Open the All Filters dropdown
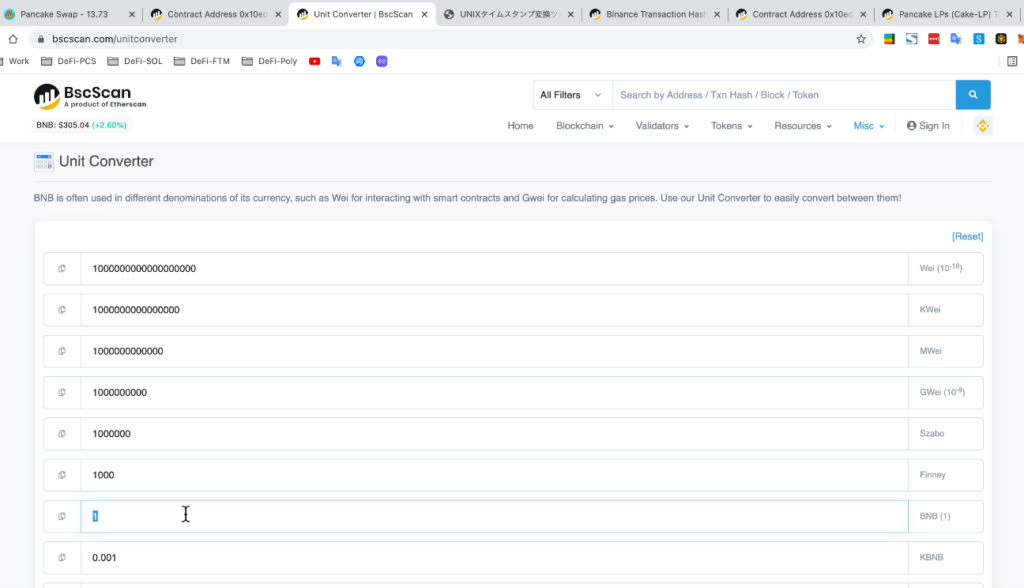 click(572, 95)
